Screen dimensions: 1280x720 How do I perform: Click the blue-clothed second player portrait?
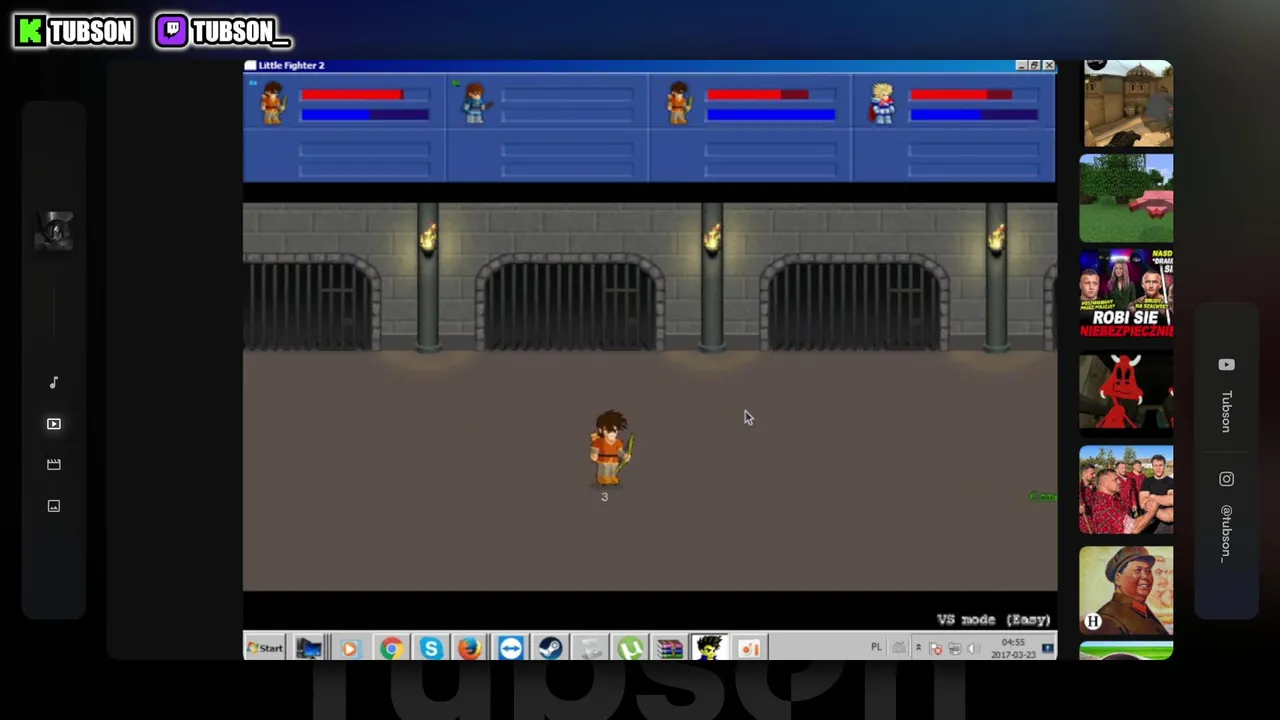[x=475, y=104]
